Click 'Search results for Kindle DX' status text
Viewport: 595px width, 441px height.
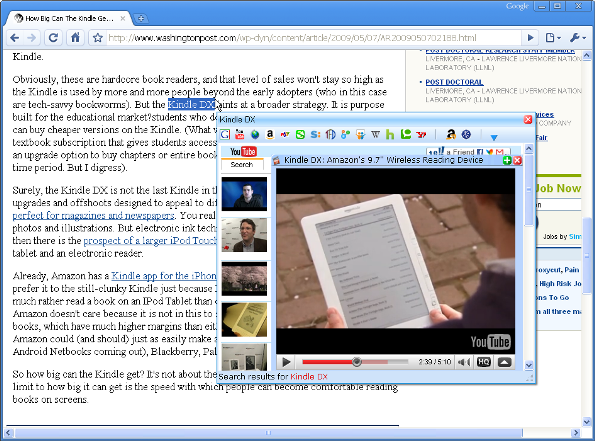point(273,376)
